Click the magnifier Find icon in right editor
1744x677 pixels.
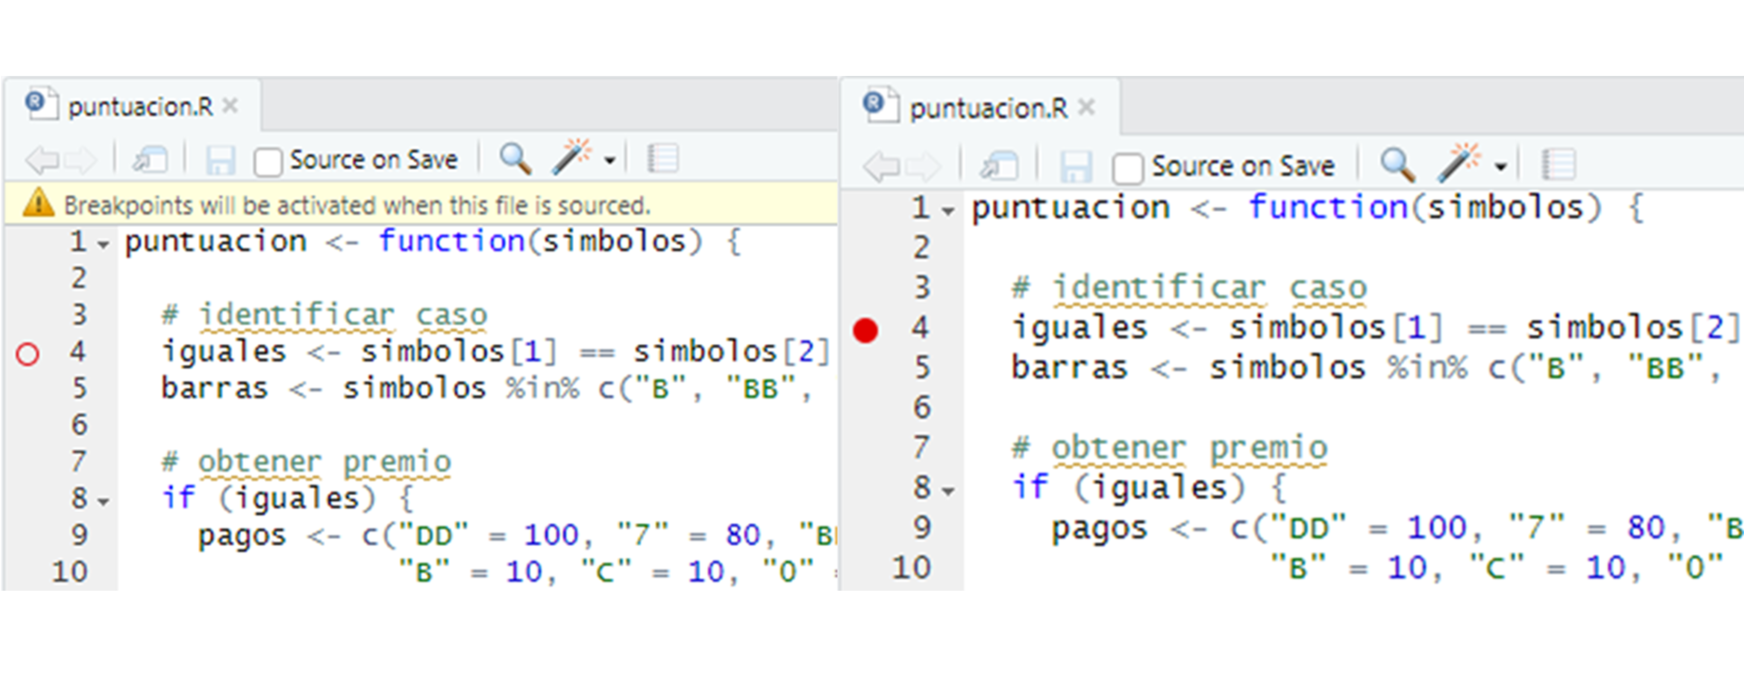pyautogui.click(x=1397, y=164)
